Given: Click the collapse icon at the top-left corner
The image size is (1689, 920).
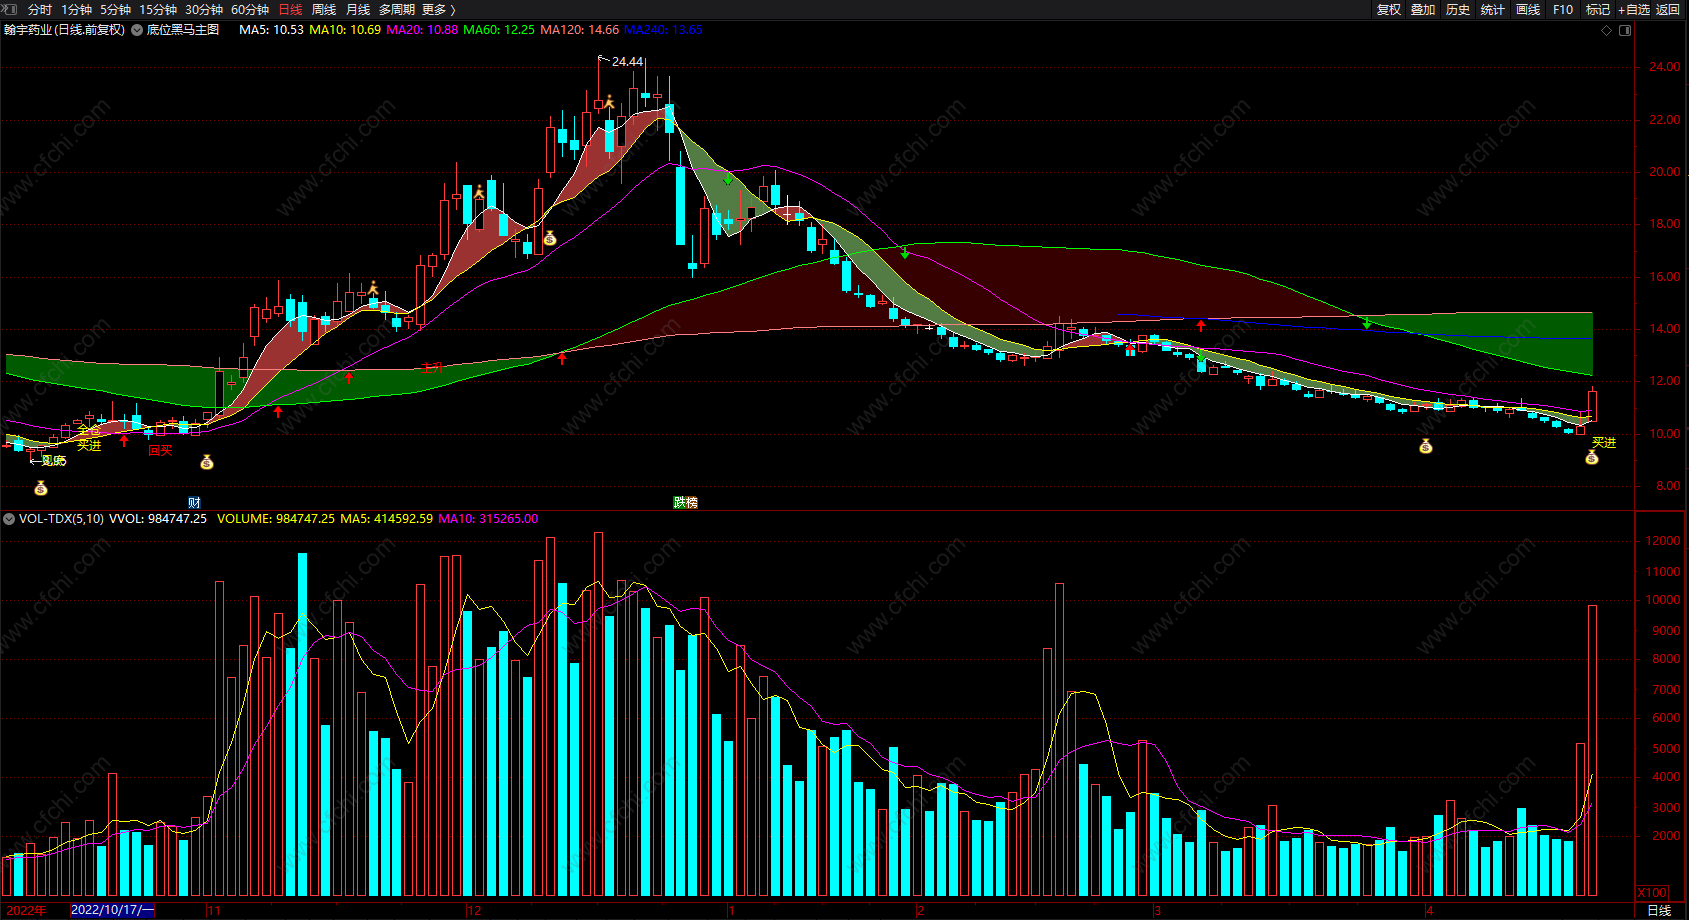Looking at the screenshot, I should tap(10, 9).
